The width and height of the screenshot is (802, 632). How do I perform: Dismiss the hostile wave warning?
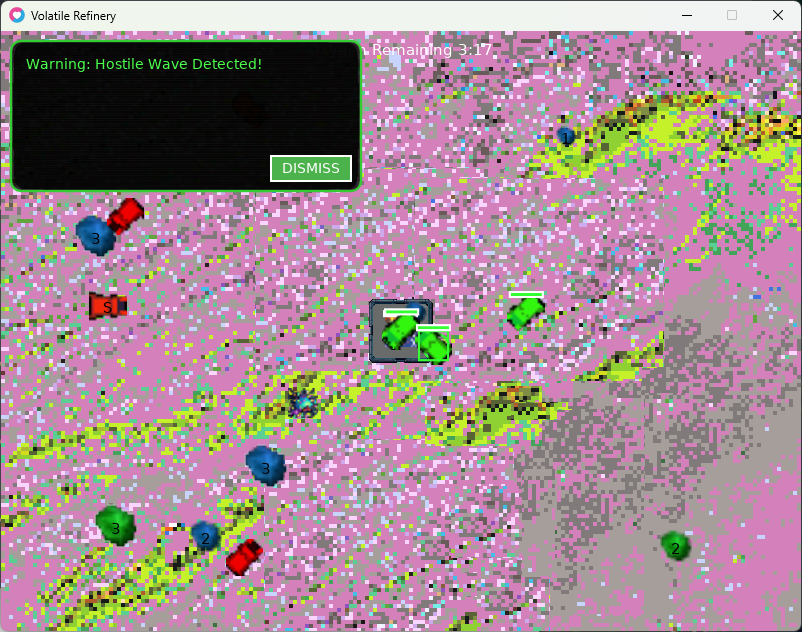(x=310, y=168)
